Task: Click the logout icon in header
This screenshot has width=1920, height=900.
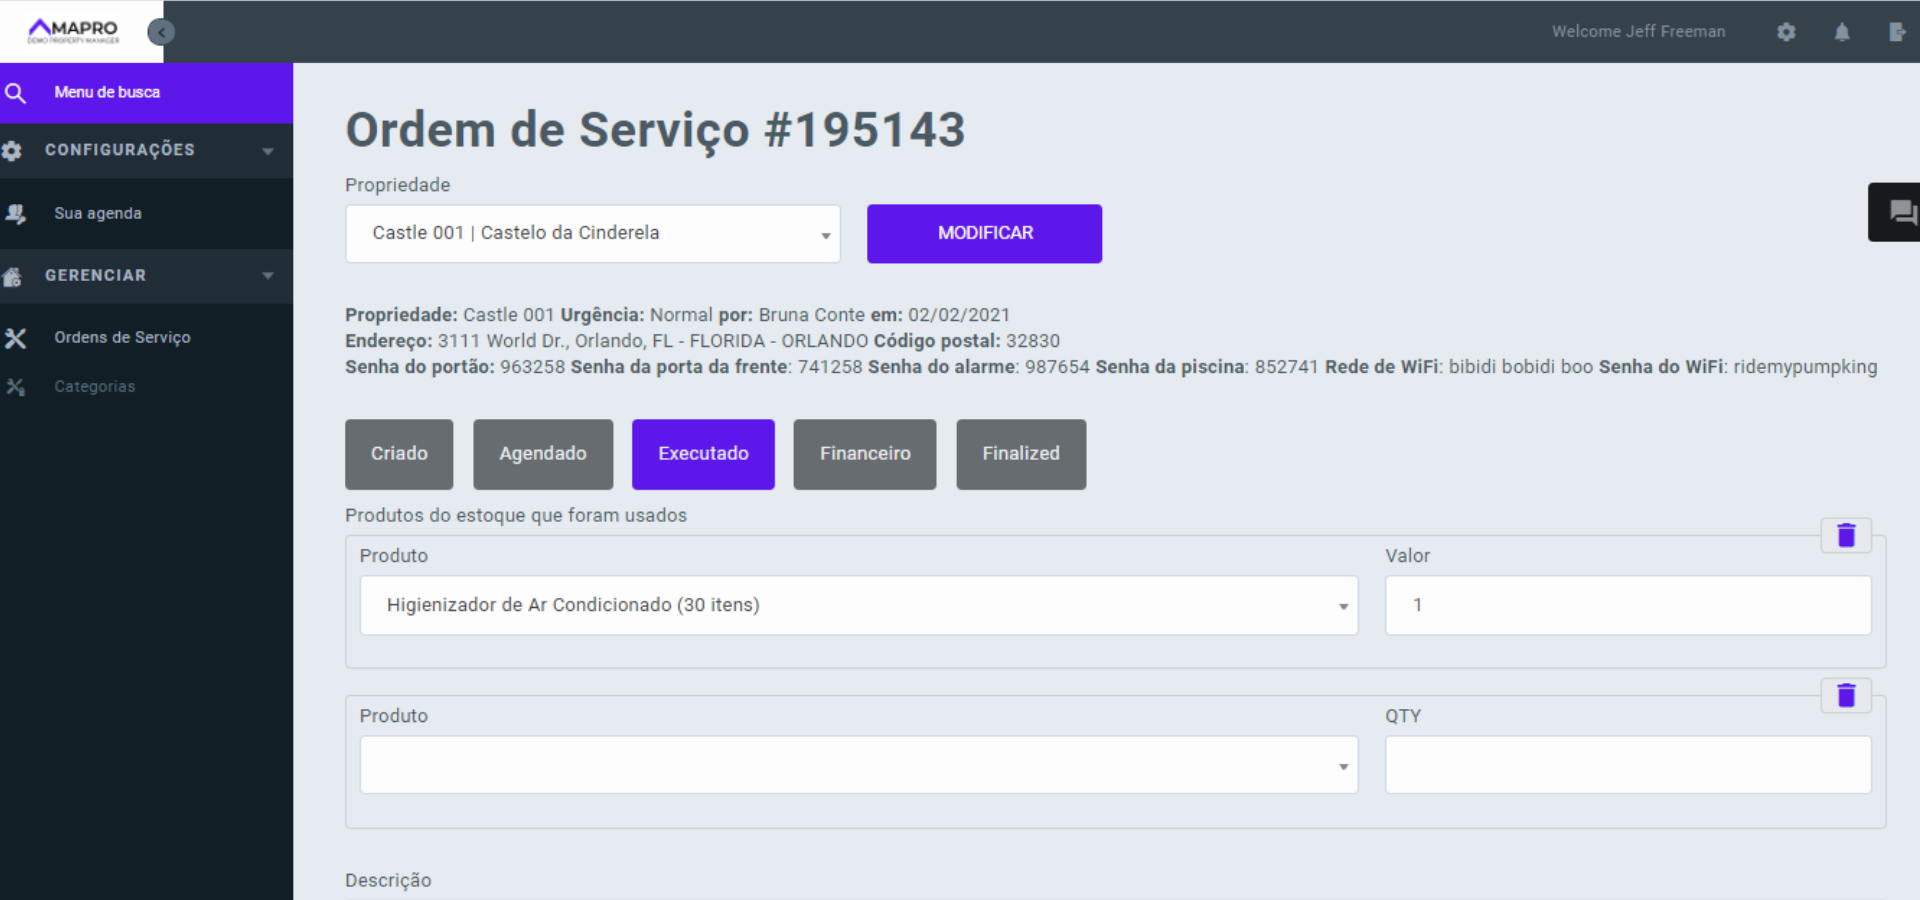Action: pyautogui.click(x=1897, y=32)
